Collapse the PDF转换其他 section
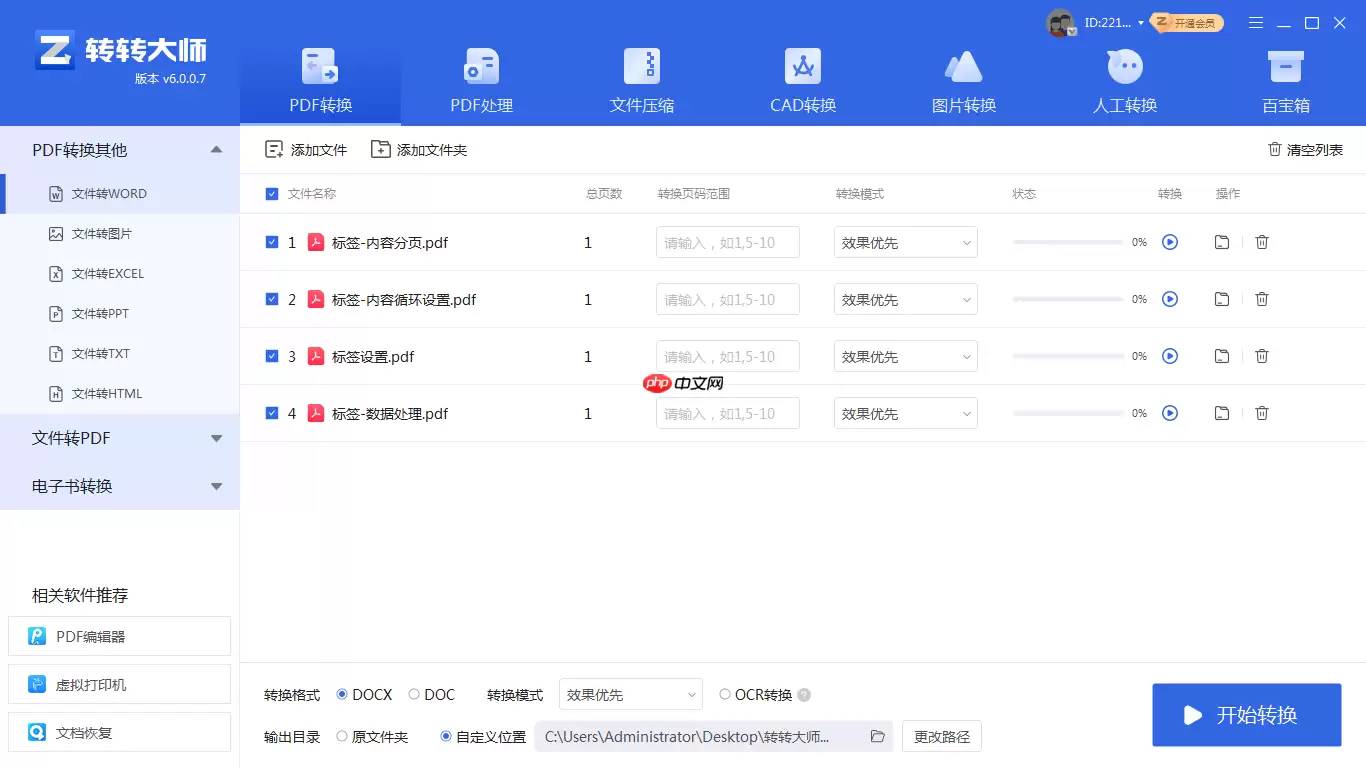Image resolution: width=1366 pixels, height=768 pixels. tap(216, 148)
